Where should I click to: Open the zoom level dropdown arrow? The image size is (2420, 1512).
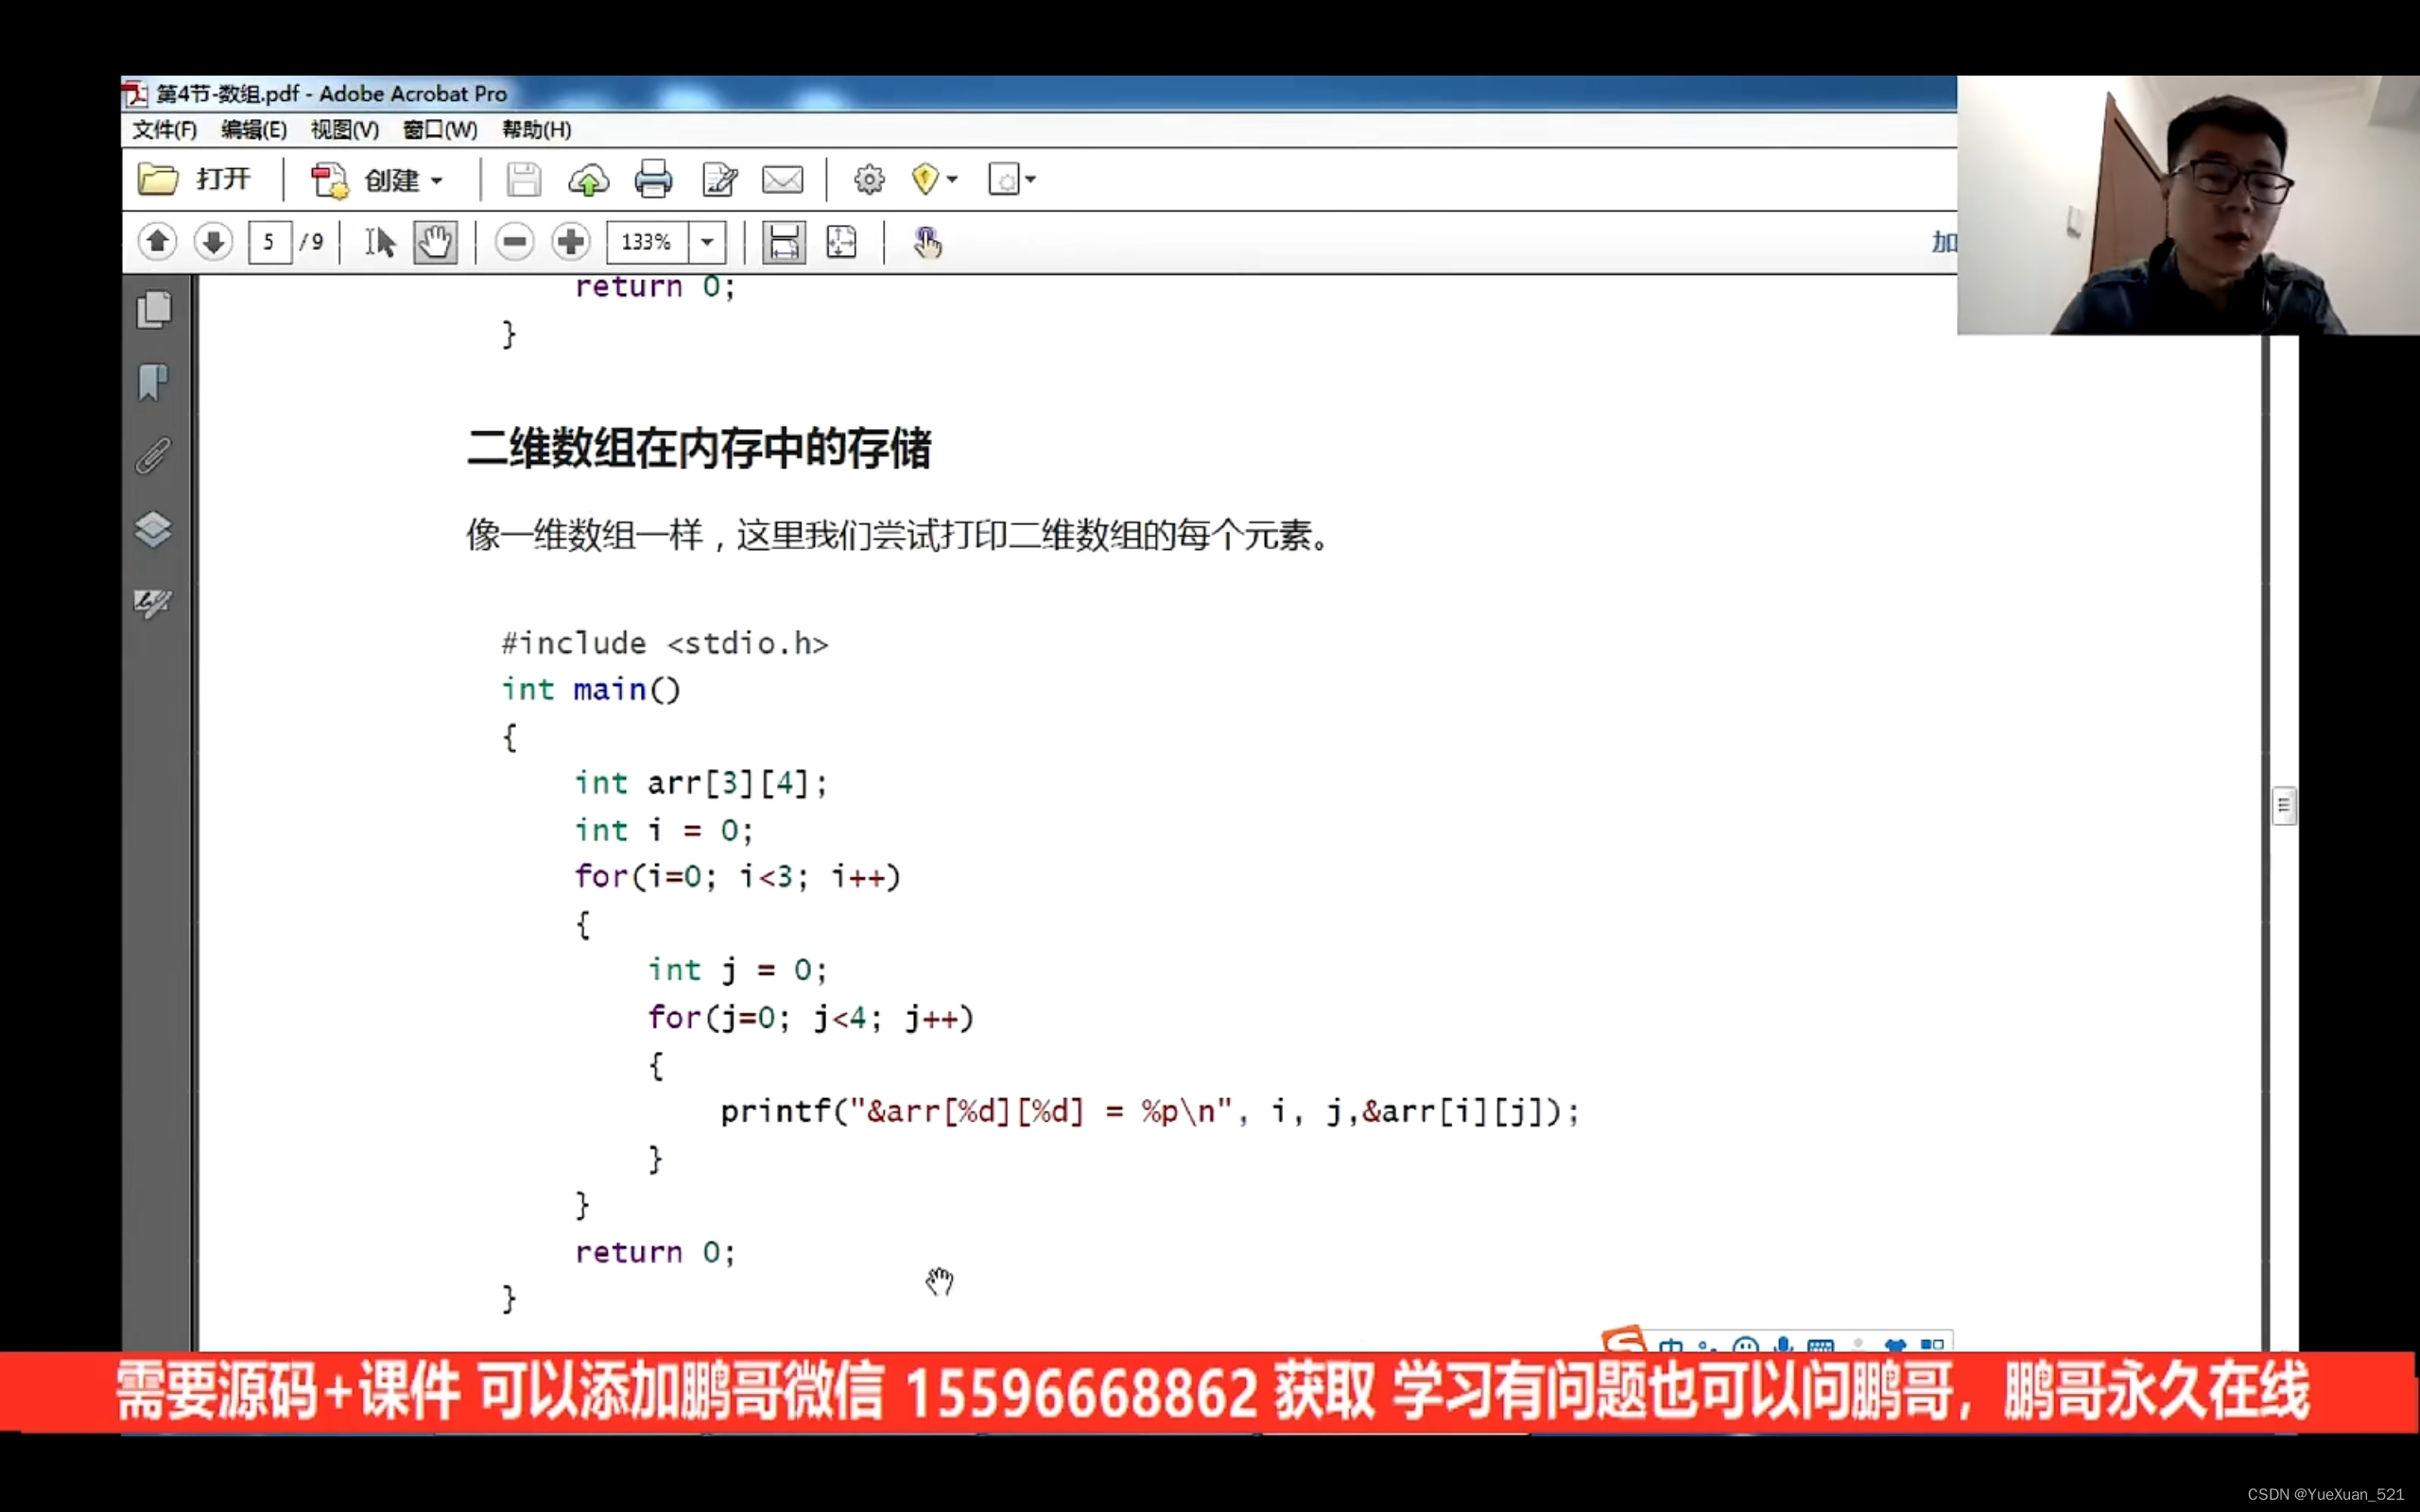[x=707, y=242]
